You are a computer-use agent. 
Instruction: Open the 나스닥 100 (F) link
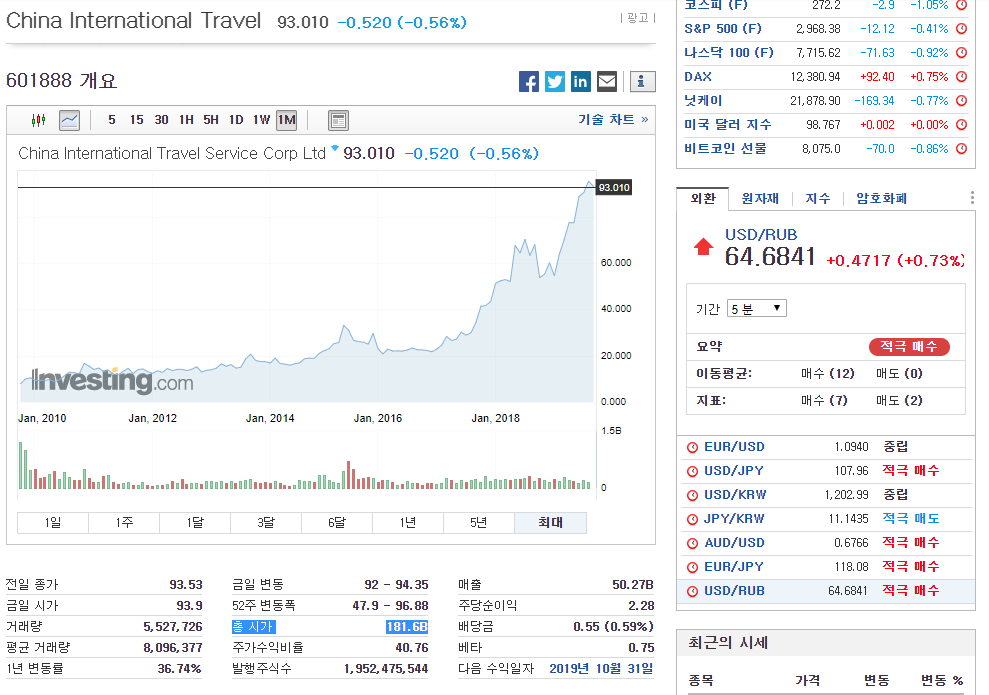(729, 53)
